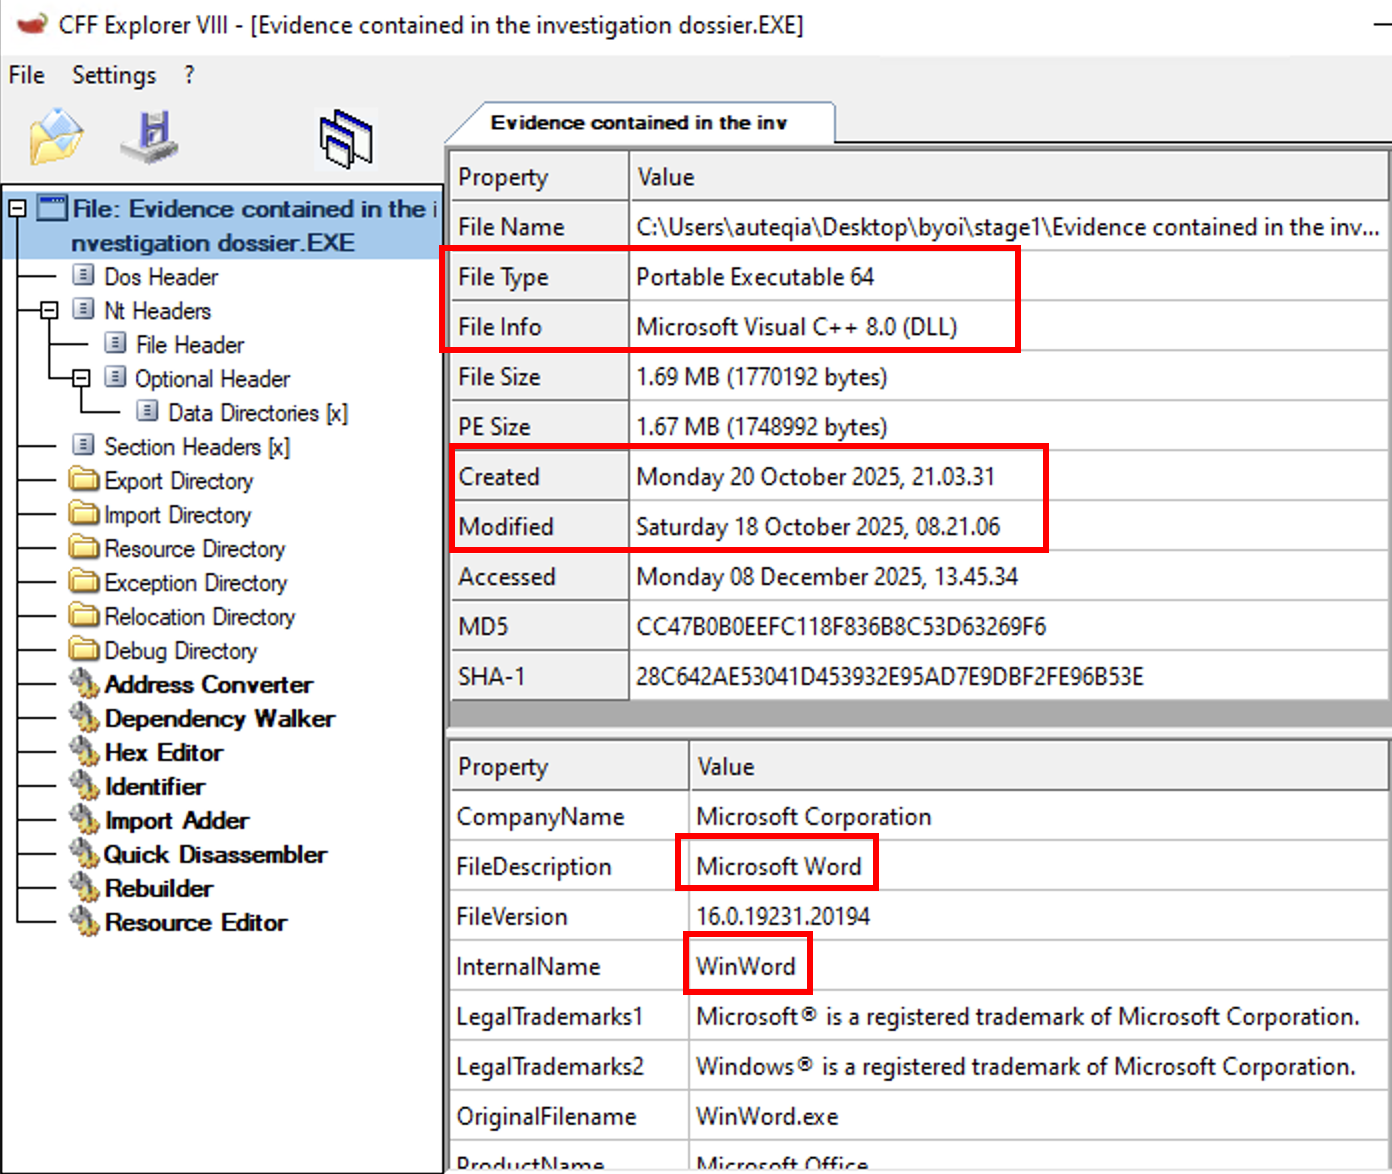This screenshot has width=1392, height=1174.
Task: Click the Open file folder icon
Action: coord(56,136)
